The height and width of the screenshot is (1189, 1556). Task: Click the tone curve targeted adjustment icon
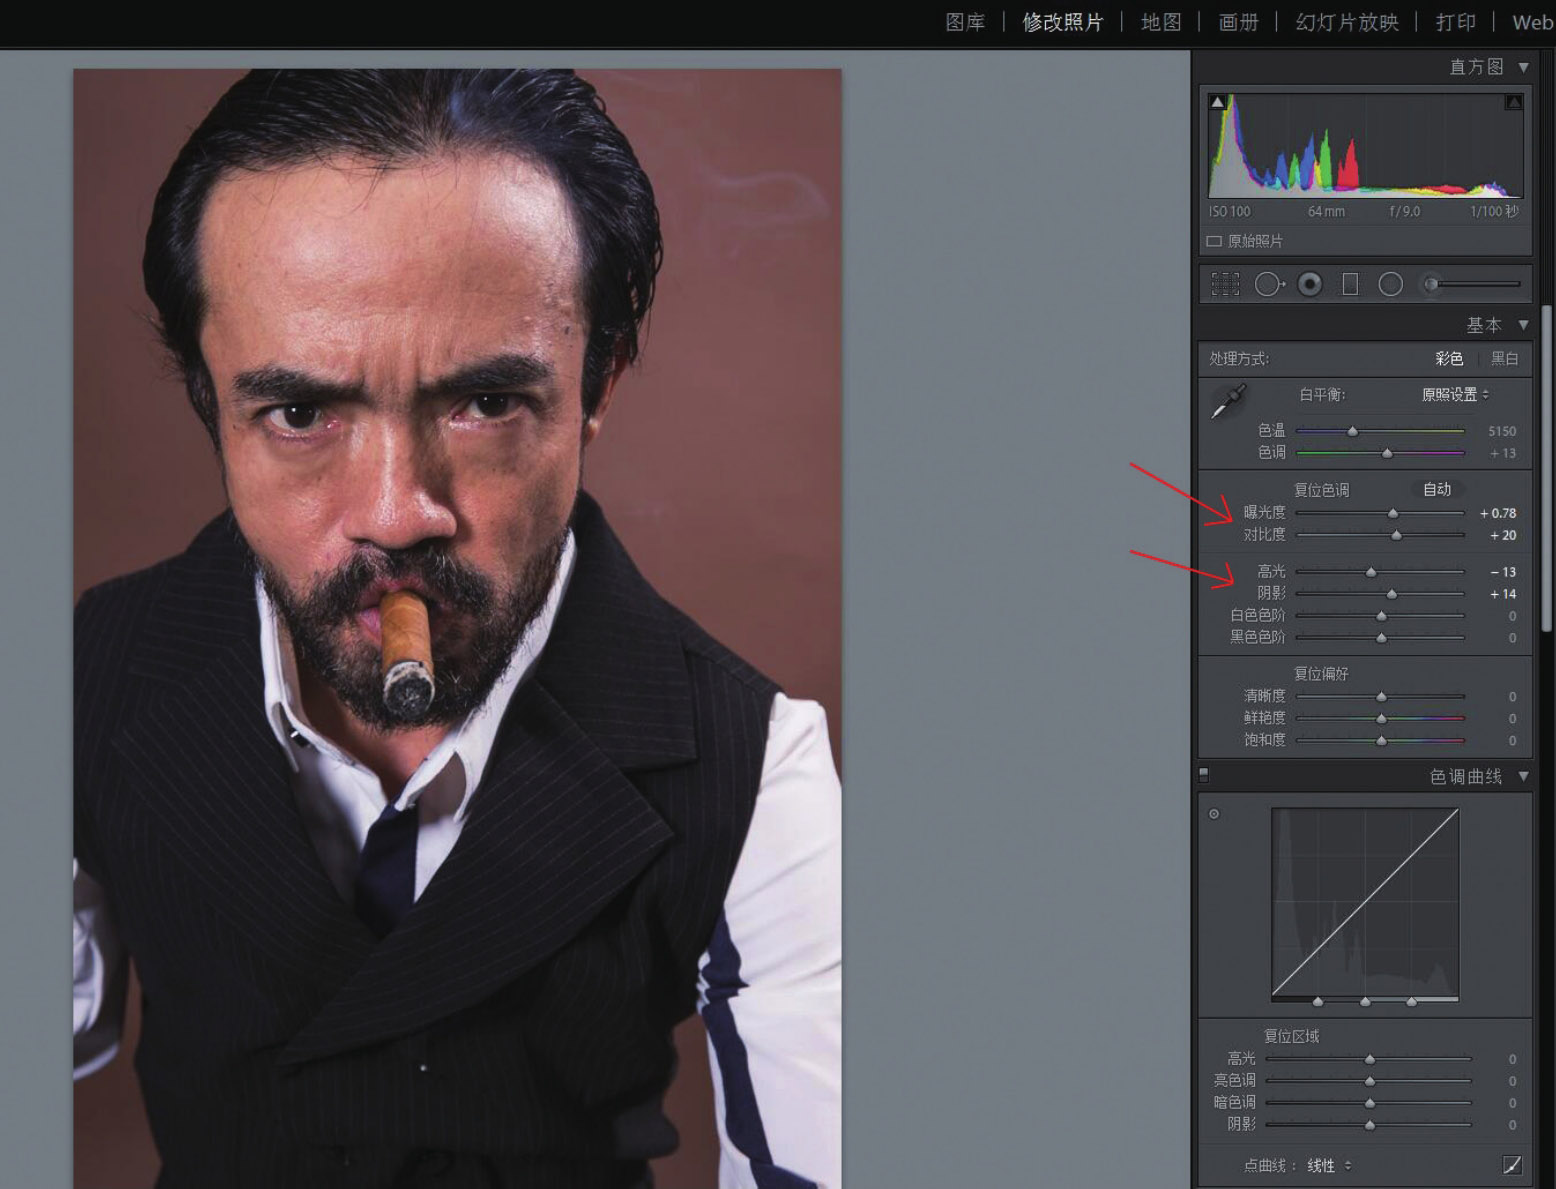[1214, 814]
